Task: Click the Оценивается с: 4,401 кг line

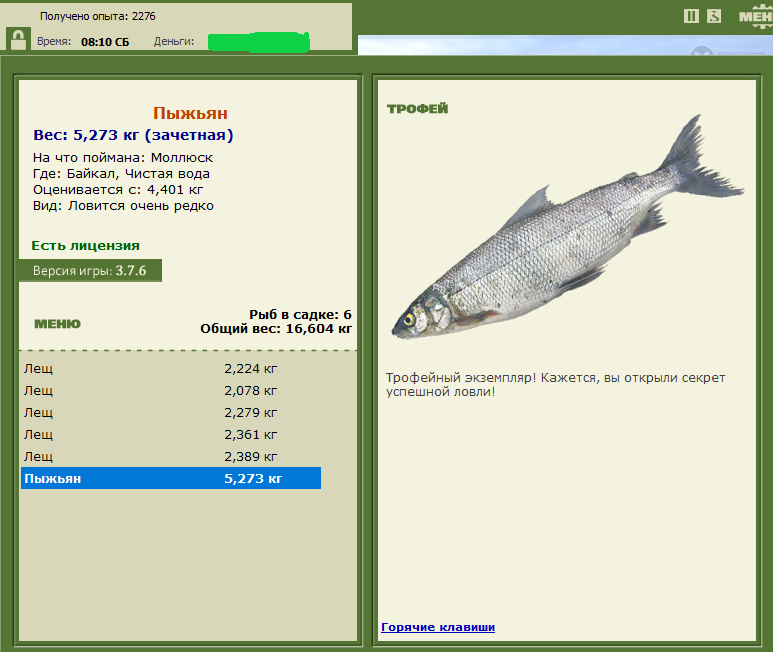Action: pyautogui.click(x=118, y=190)
